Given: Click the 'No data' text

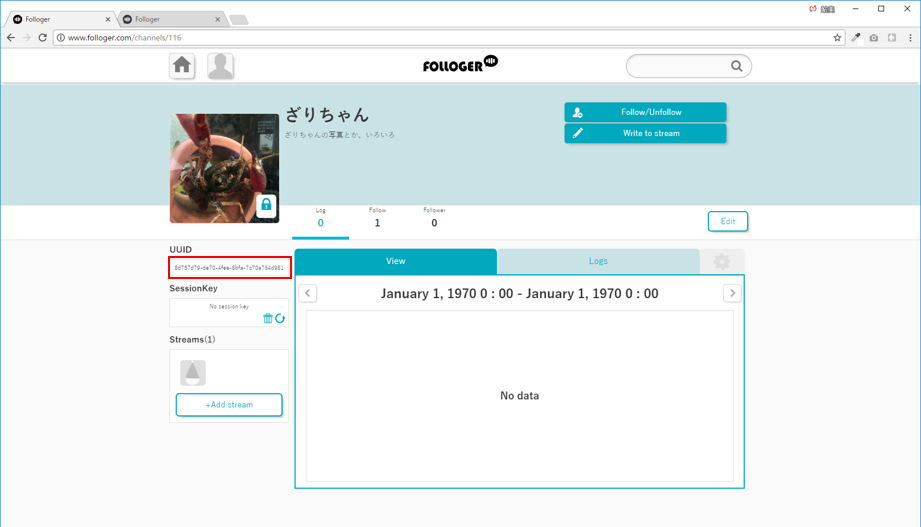Looking at the screenshot, I should tap(519, 396).
